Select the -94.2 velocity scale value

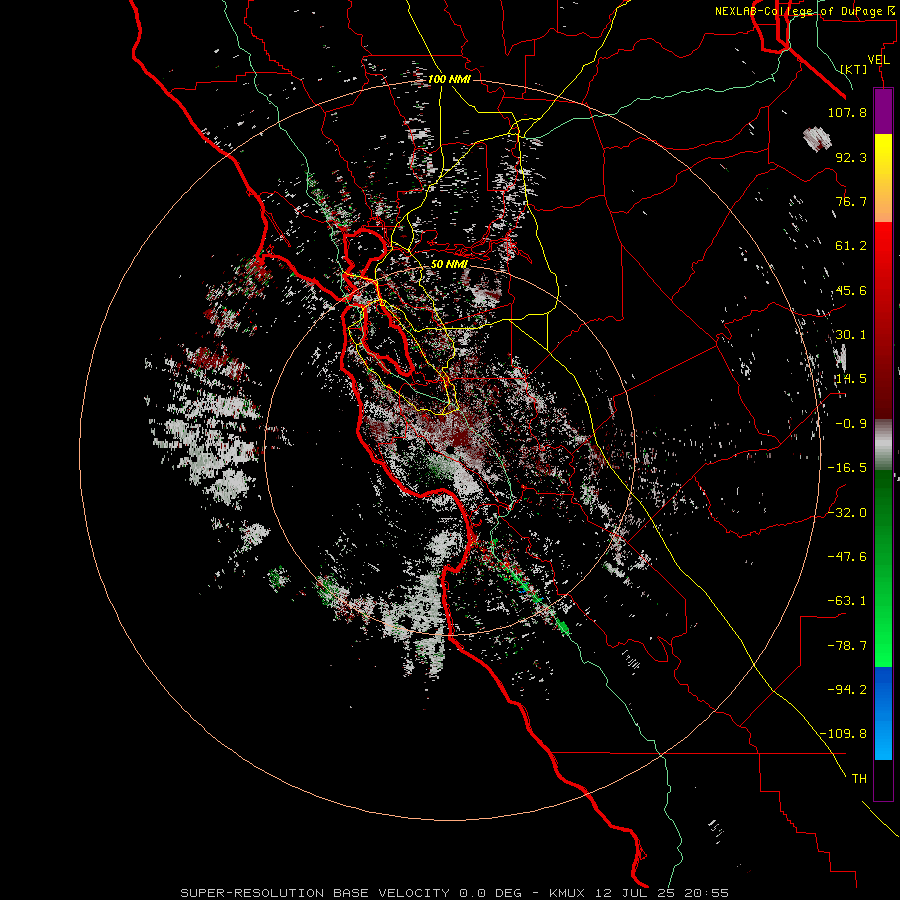pos(847,689)
